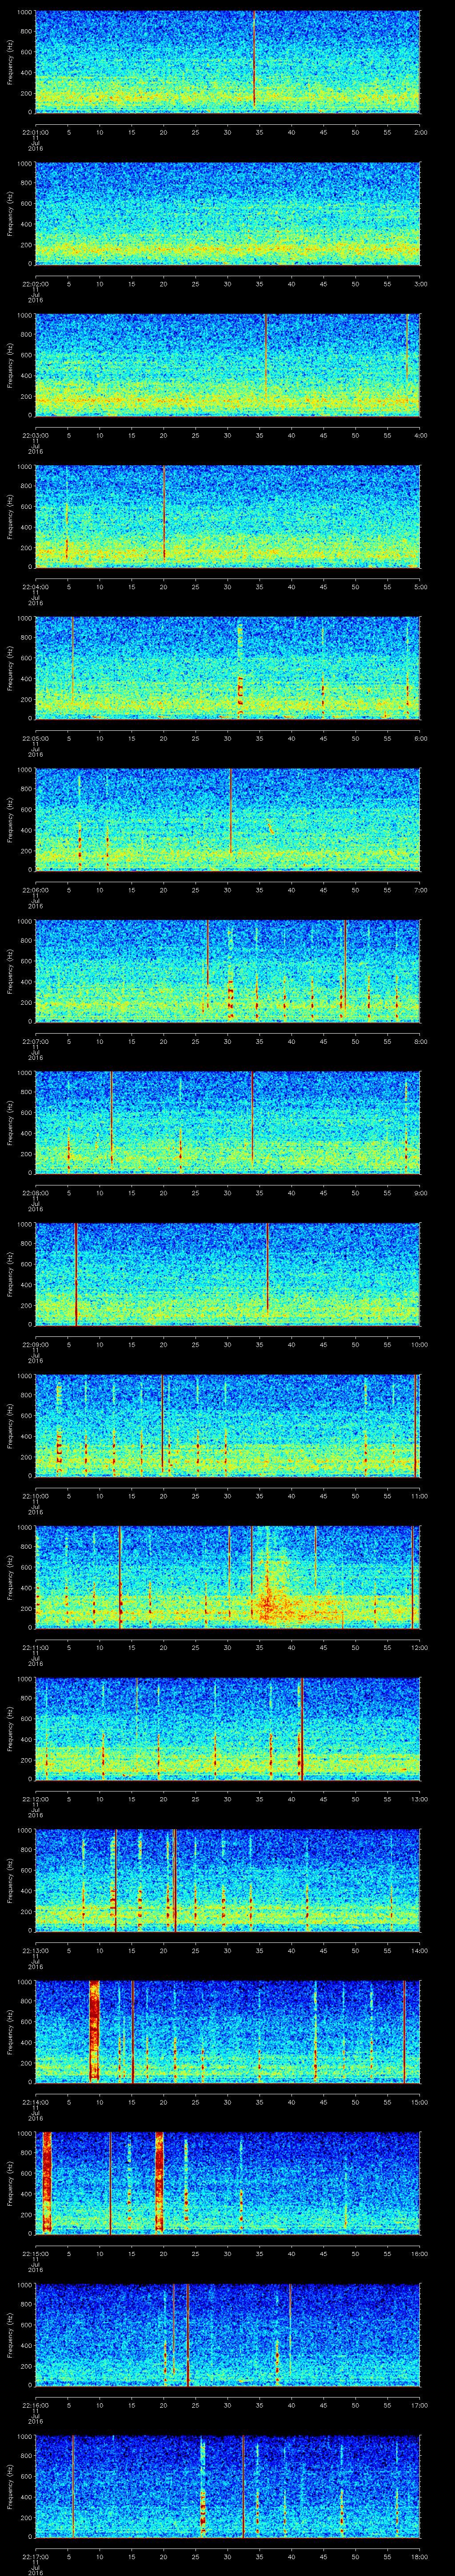Open the spectrogram panel starting at 22:11:00
The height and width of the screenshot is (2576, 455).
point(228,1577)
